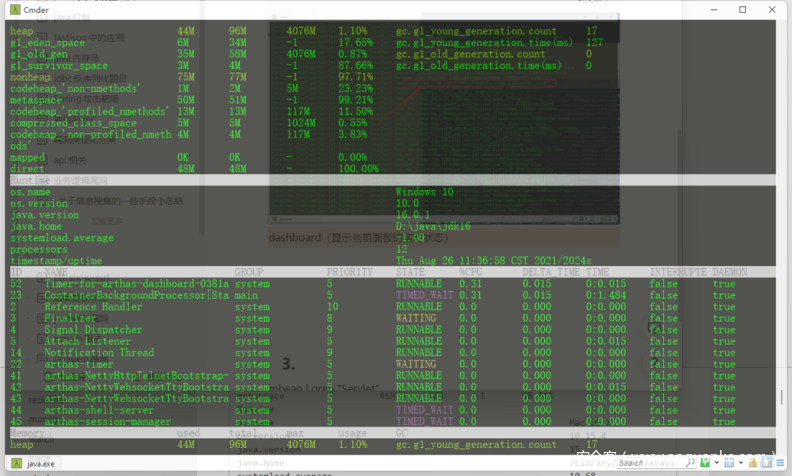Click gc.g1_old_generation.time(ms) entry
This screenshot has height=476, width=792.
(479, 66)
